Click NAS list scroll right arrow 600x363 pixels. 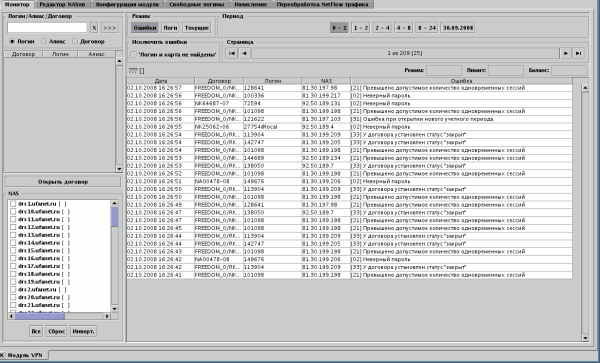tap(107, 316)
